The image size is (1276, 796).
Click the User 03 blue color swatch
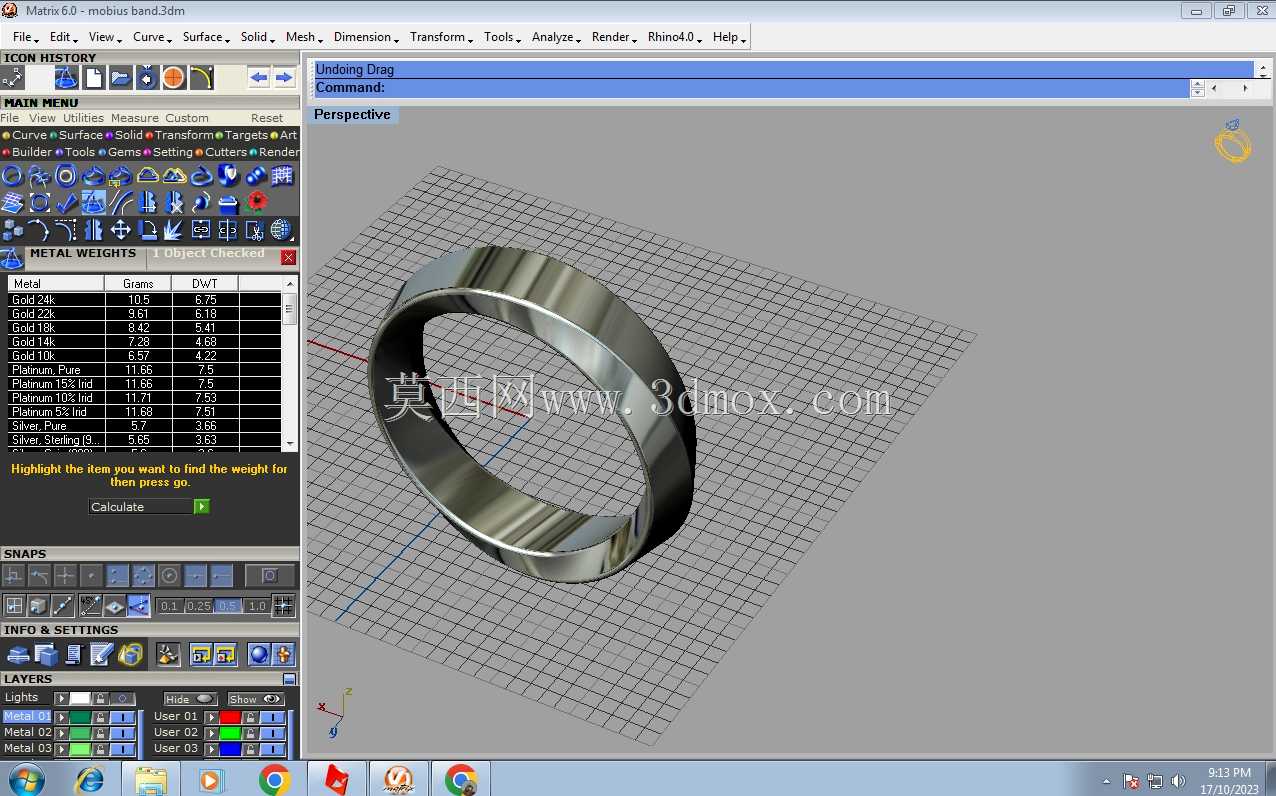[230, 749]
